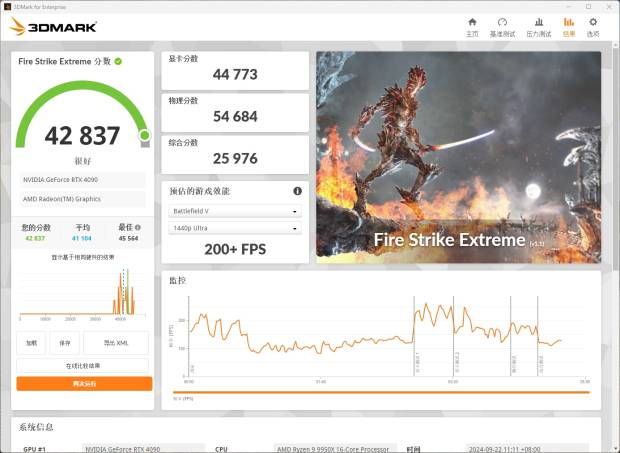Image resolution: width=620 pixels, height=453 pixels.
Task: Click the 物理分数 value 54 684
Action: [235, 116]
